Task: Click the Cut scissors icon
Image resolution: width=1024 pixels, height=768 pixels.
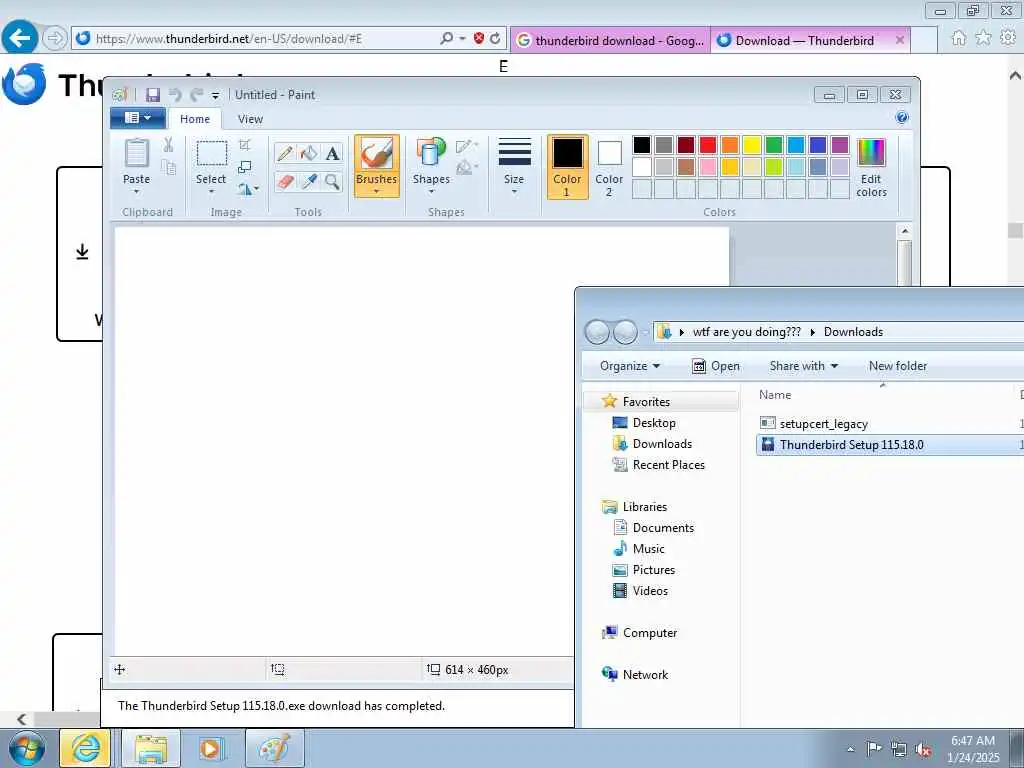Action: (x=168, y=145)
